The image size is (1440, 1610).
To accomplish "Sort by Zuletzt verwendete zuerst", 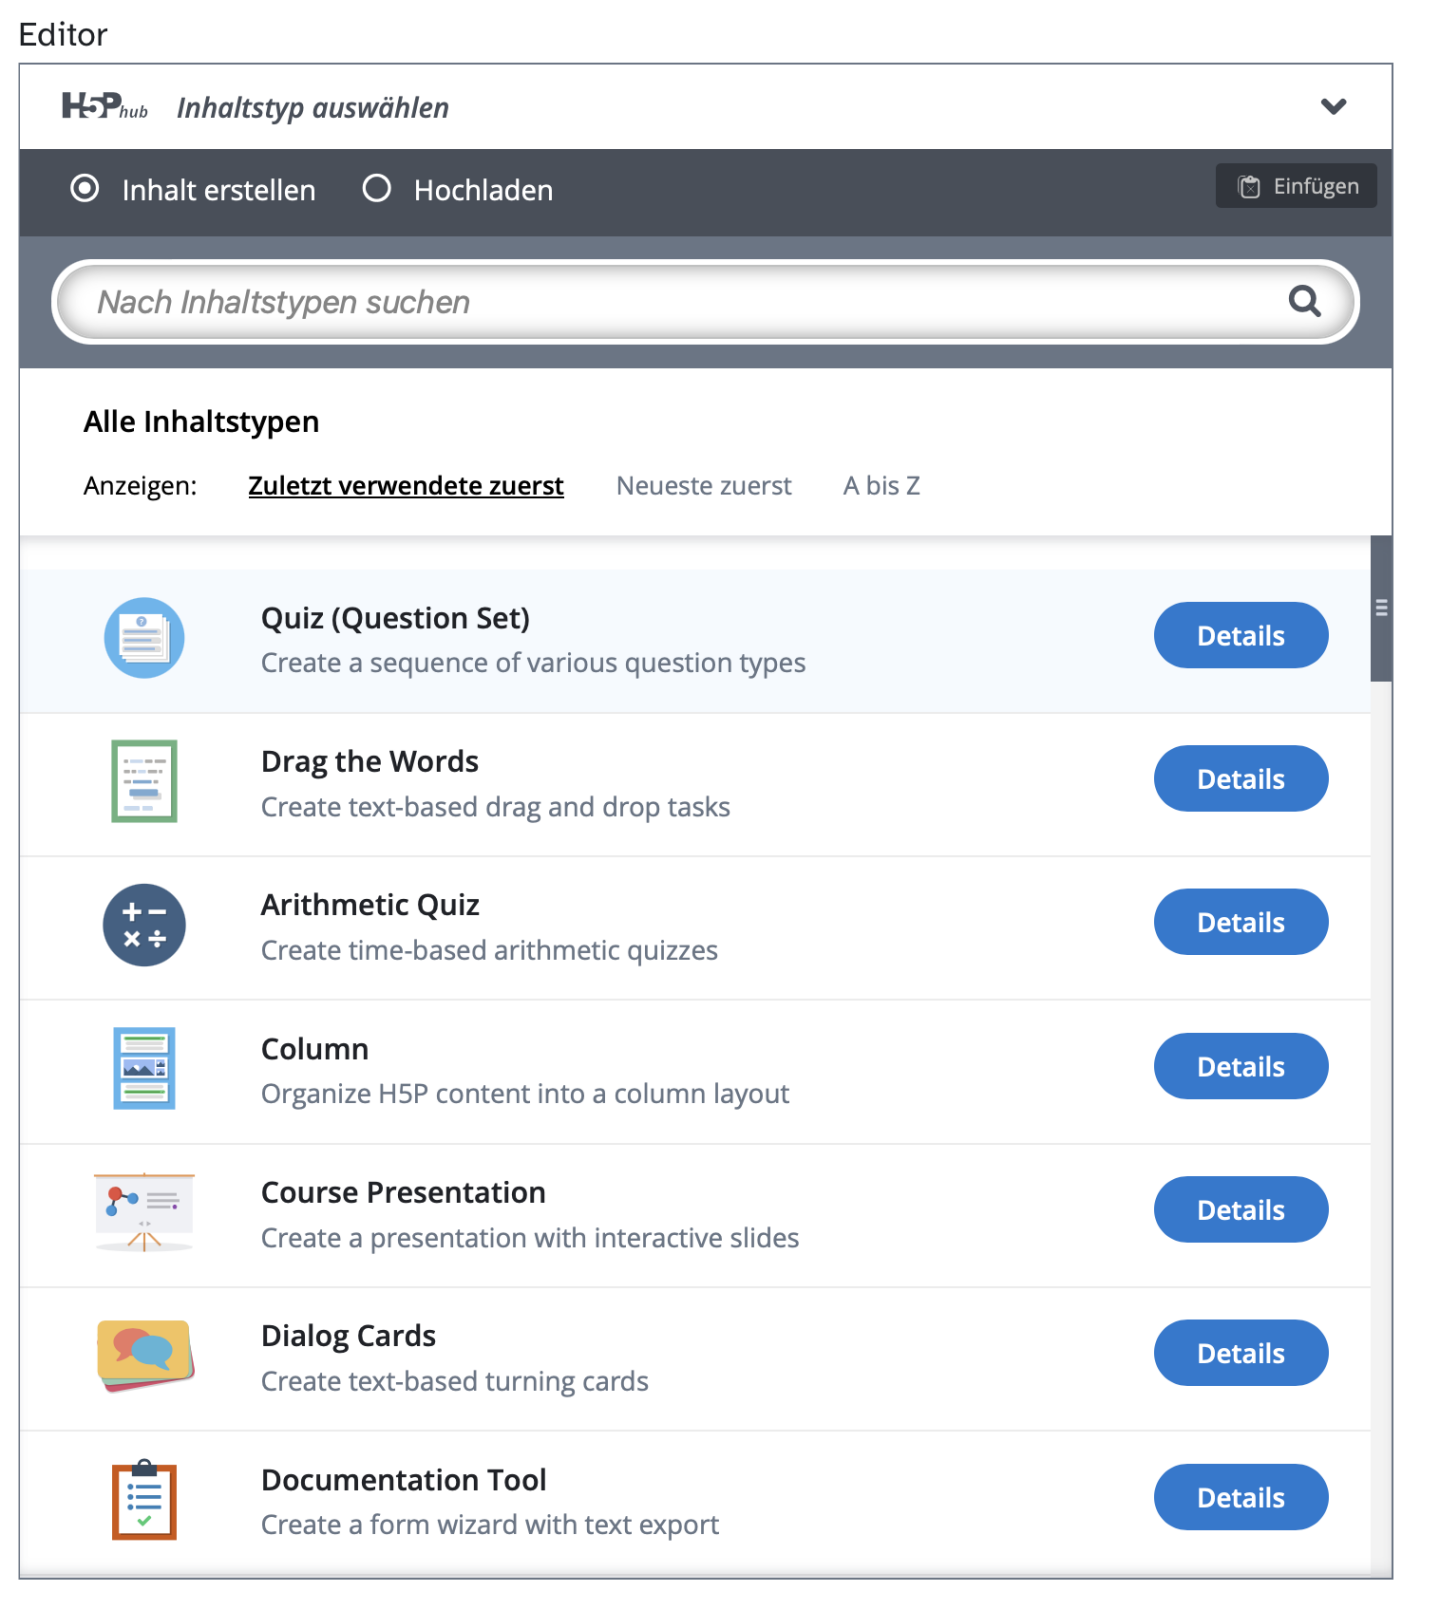I will point(405,486).
